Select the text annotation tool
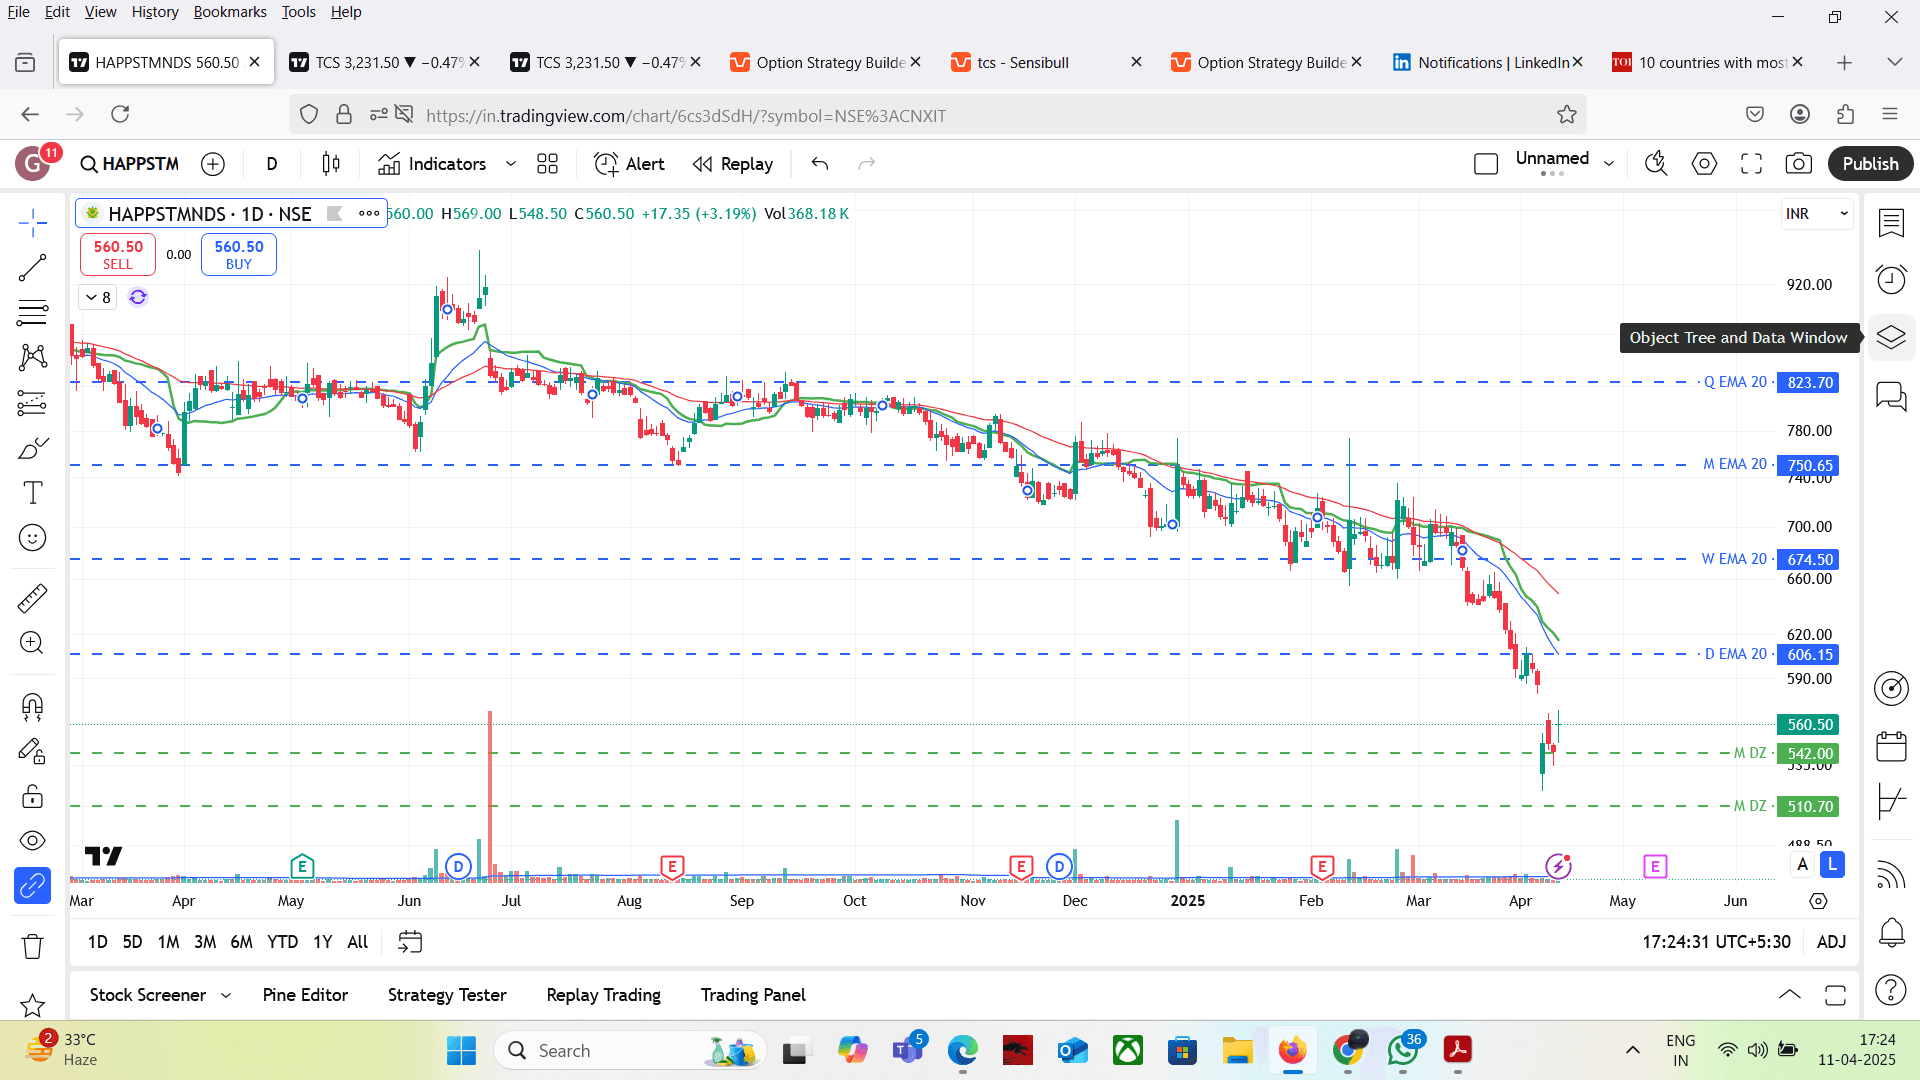This screenshot has height=1080, width=1920. (x=32, y=493)
